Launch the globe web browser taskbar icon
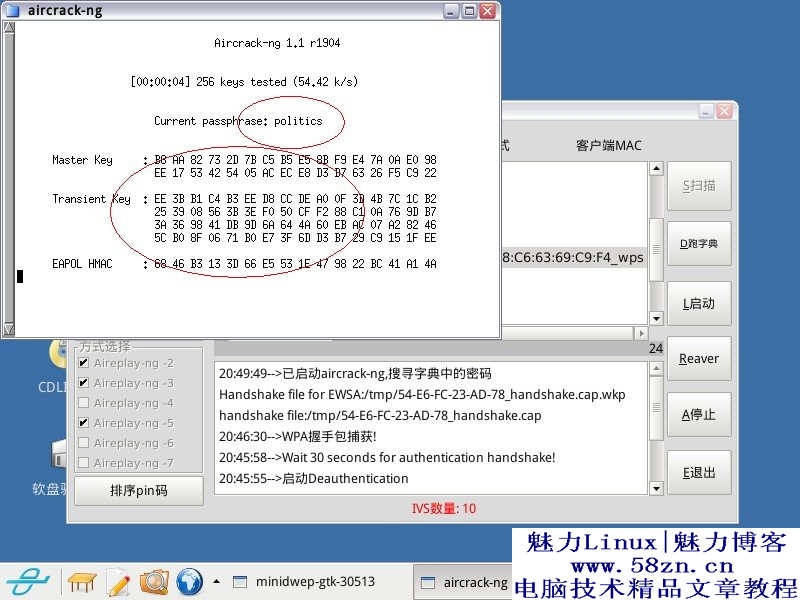Screen dimensions: 800x600 tap(189, 582)
